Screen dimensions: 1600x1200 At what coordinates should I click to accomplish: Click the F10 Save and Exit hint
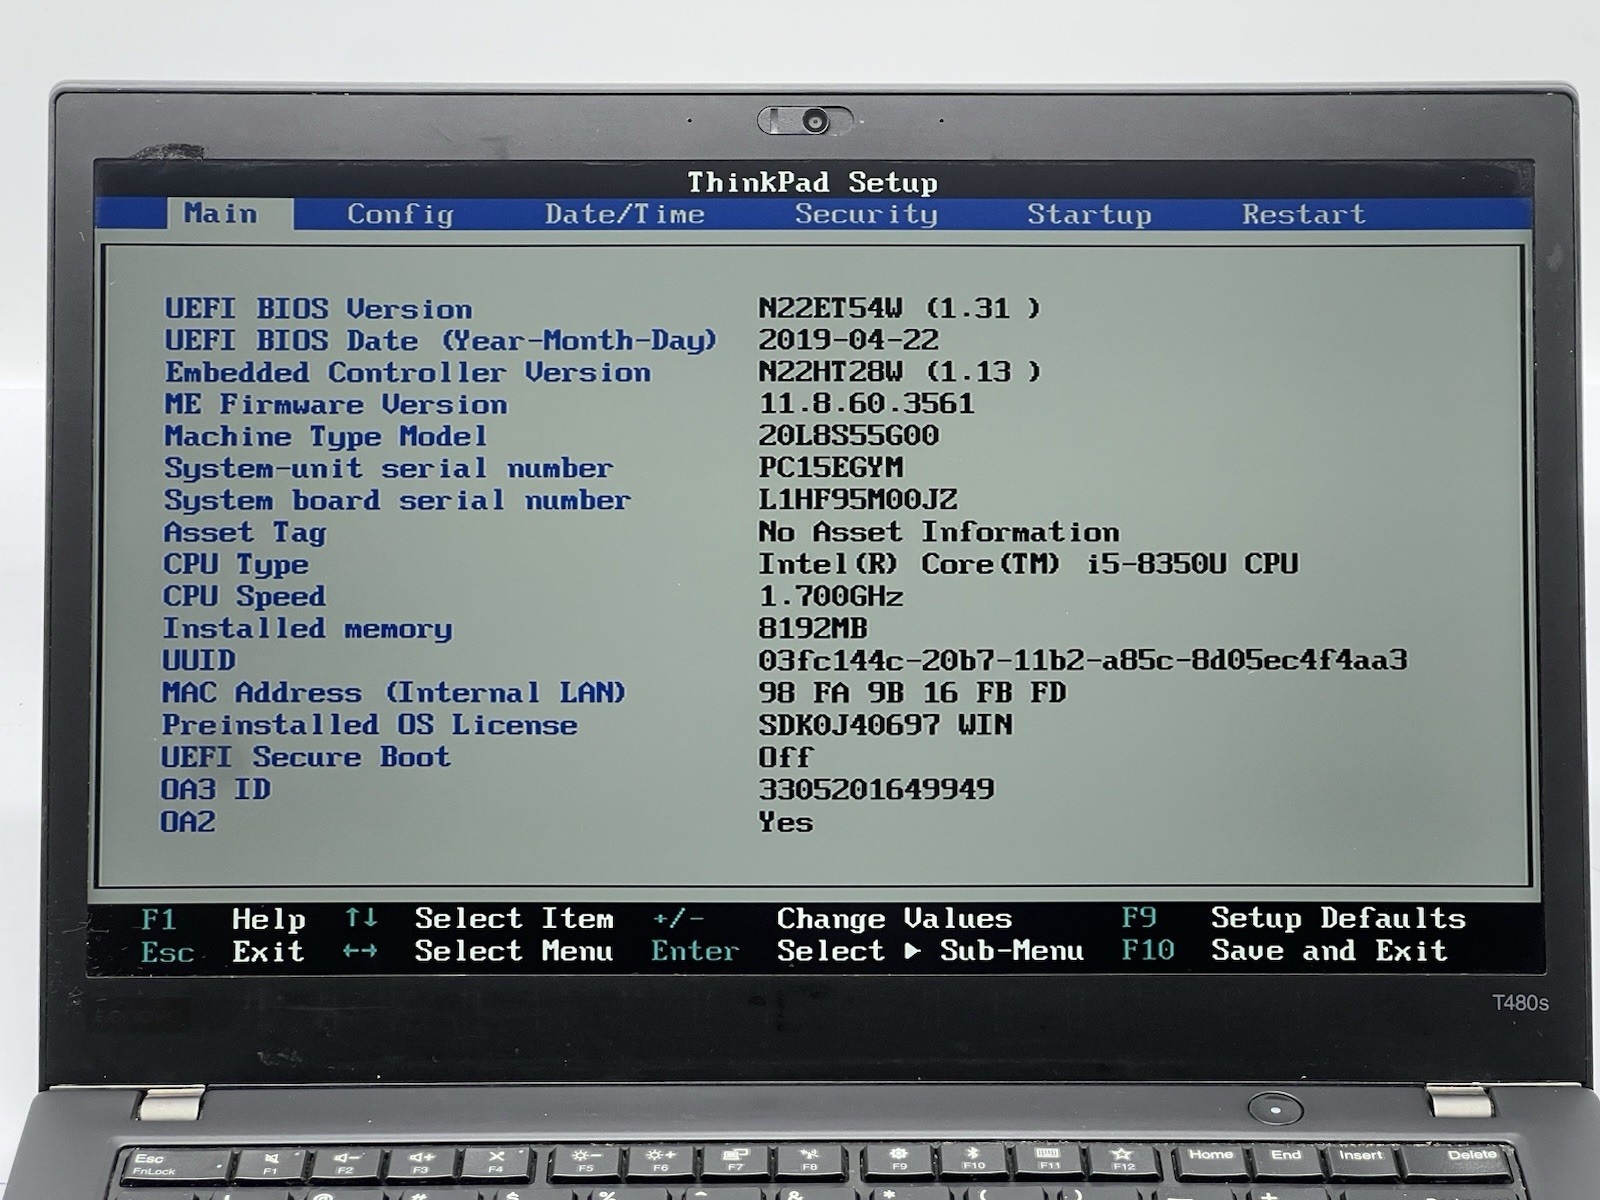click(x=1284, y=950)
